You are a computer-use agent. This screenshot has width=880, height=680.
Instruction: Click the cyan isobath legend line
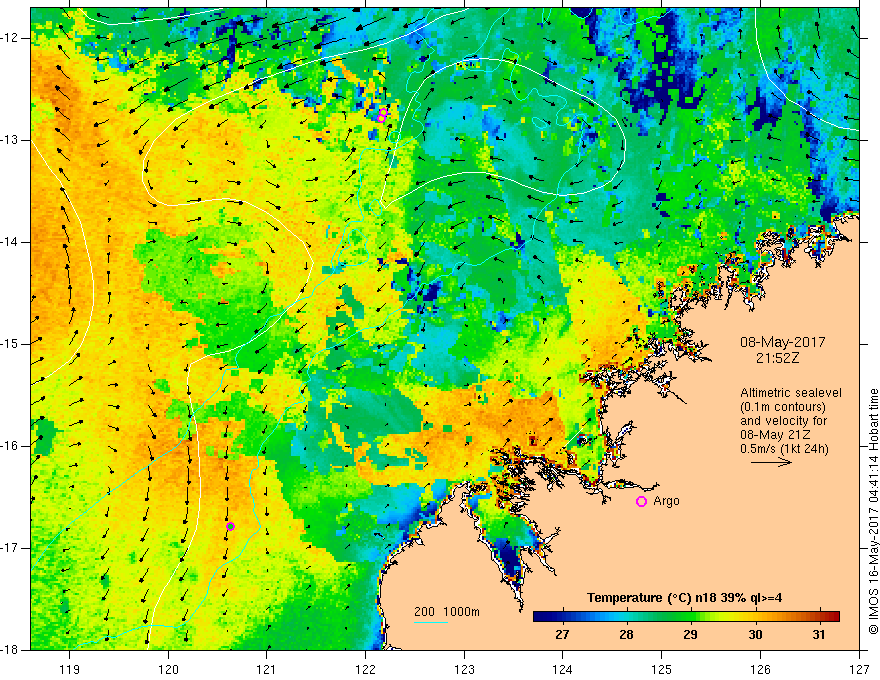(431, 622)
